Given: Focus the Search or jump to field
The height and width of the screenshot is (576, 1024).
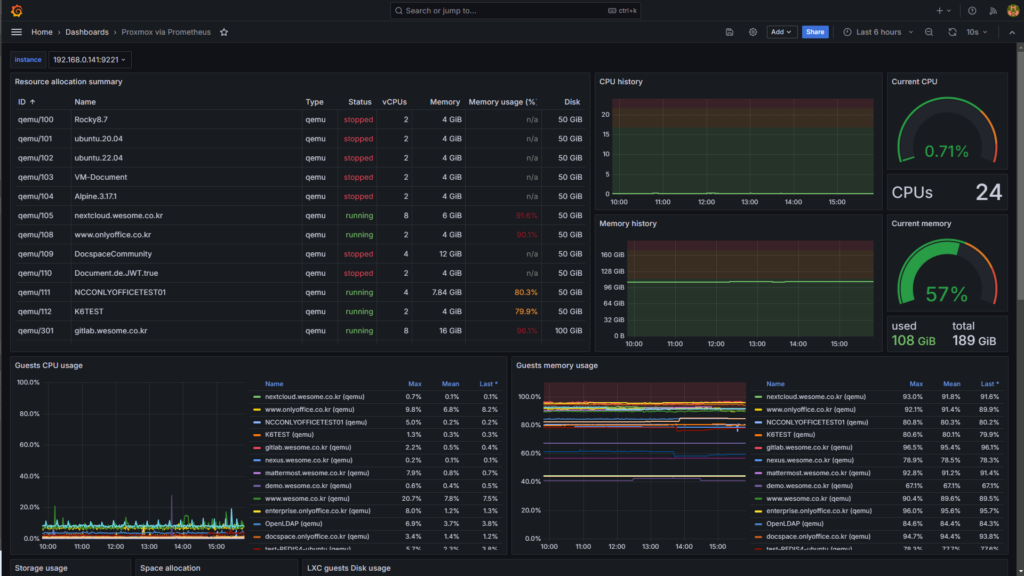Looking at the screenshot, I should tap(515, 10).
